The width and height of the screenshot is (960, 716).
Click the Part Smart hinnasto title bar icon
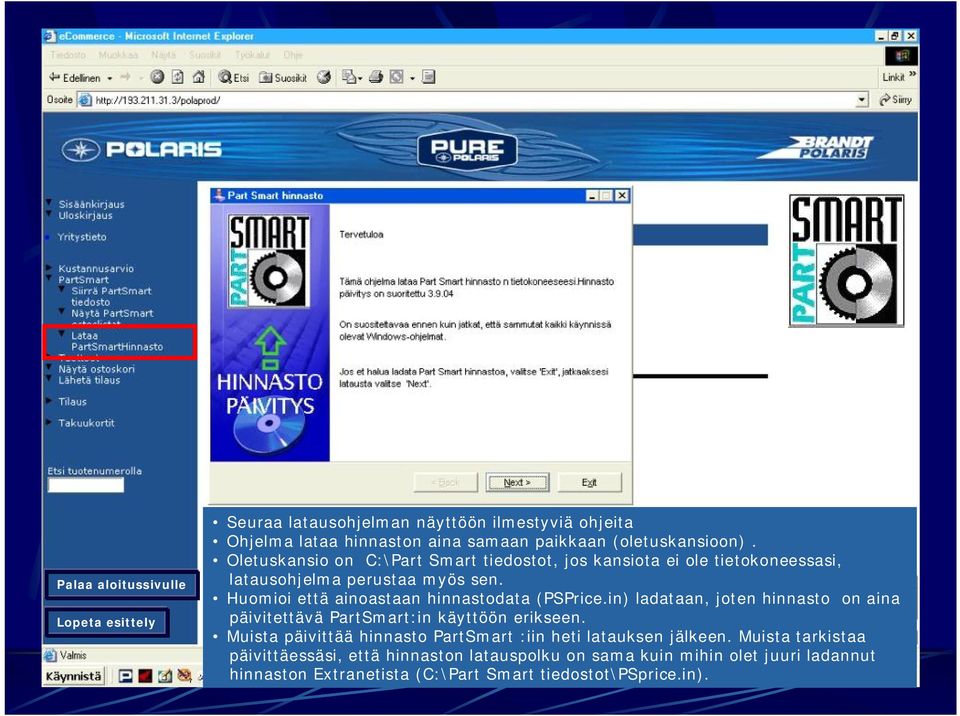pos(218,195)
